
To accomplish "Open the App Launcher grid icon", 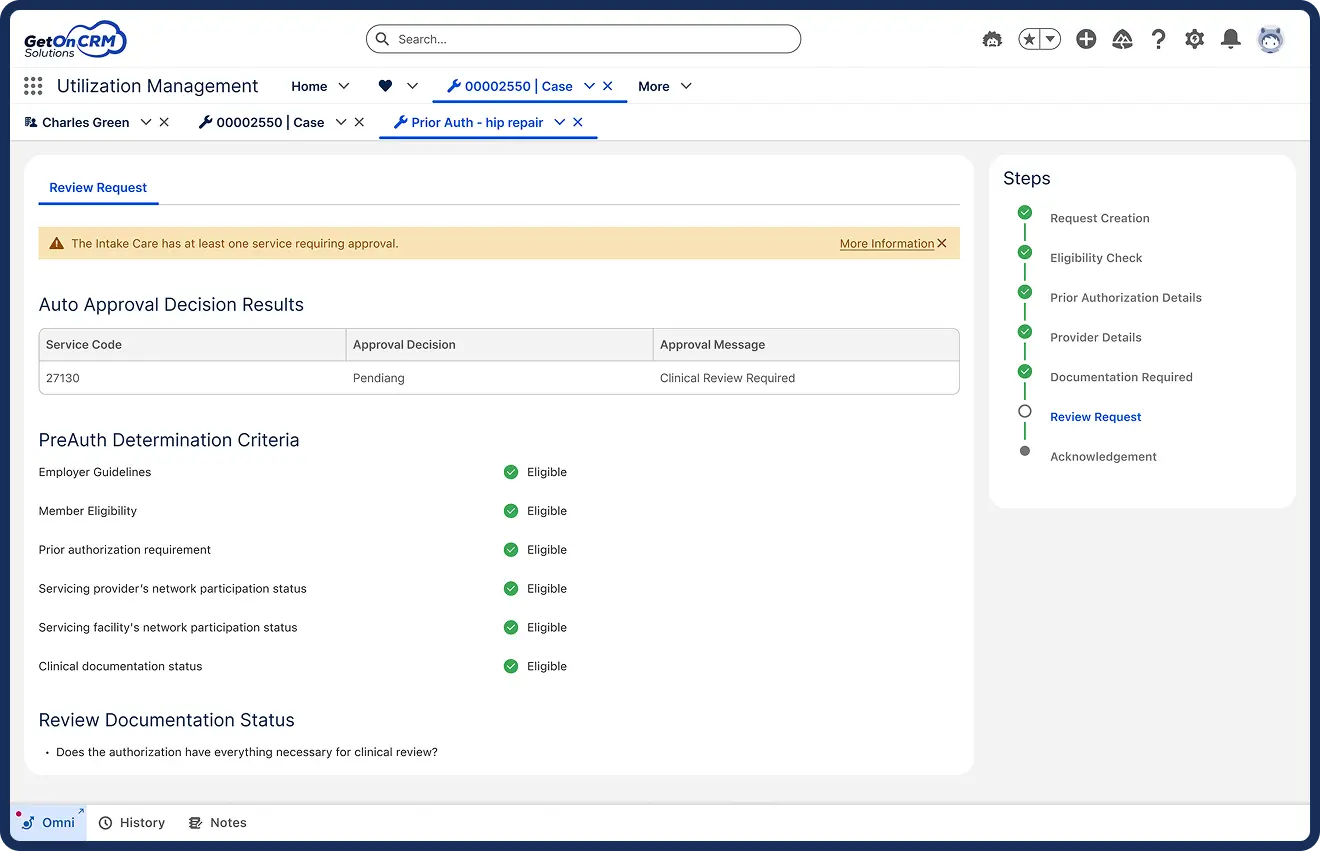I will click(33, 87).
